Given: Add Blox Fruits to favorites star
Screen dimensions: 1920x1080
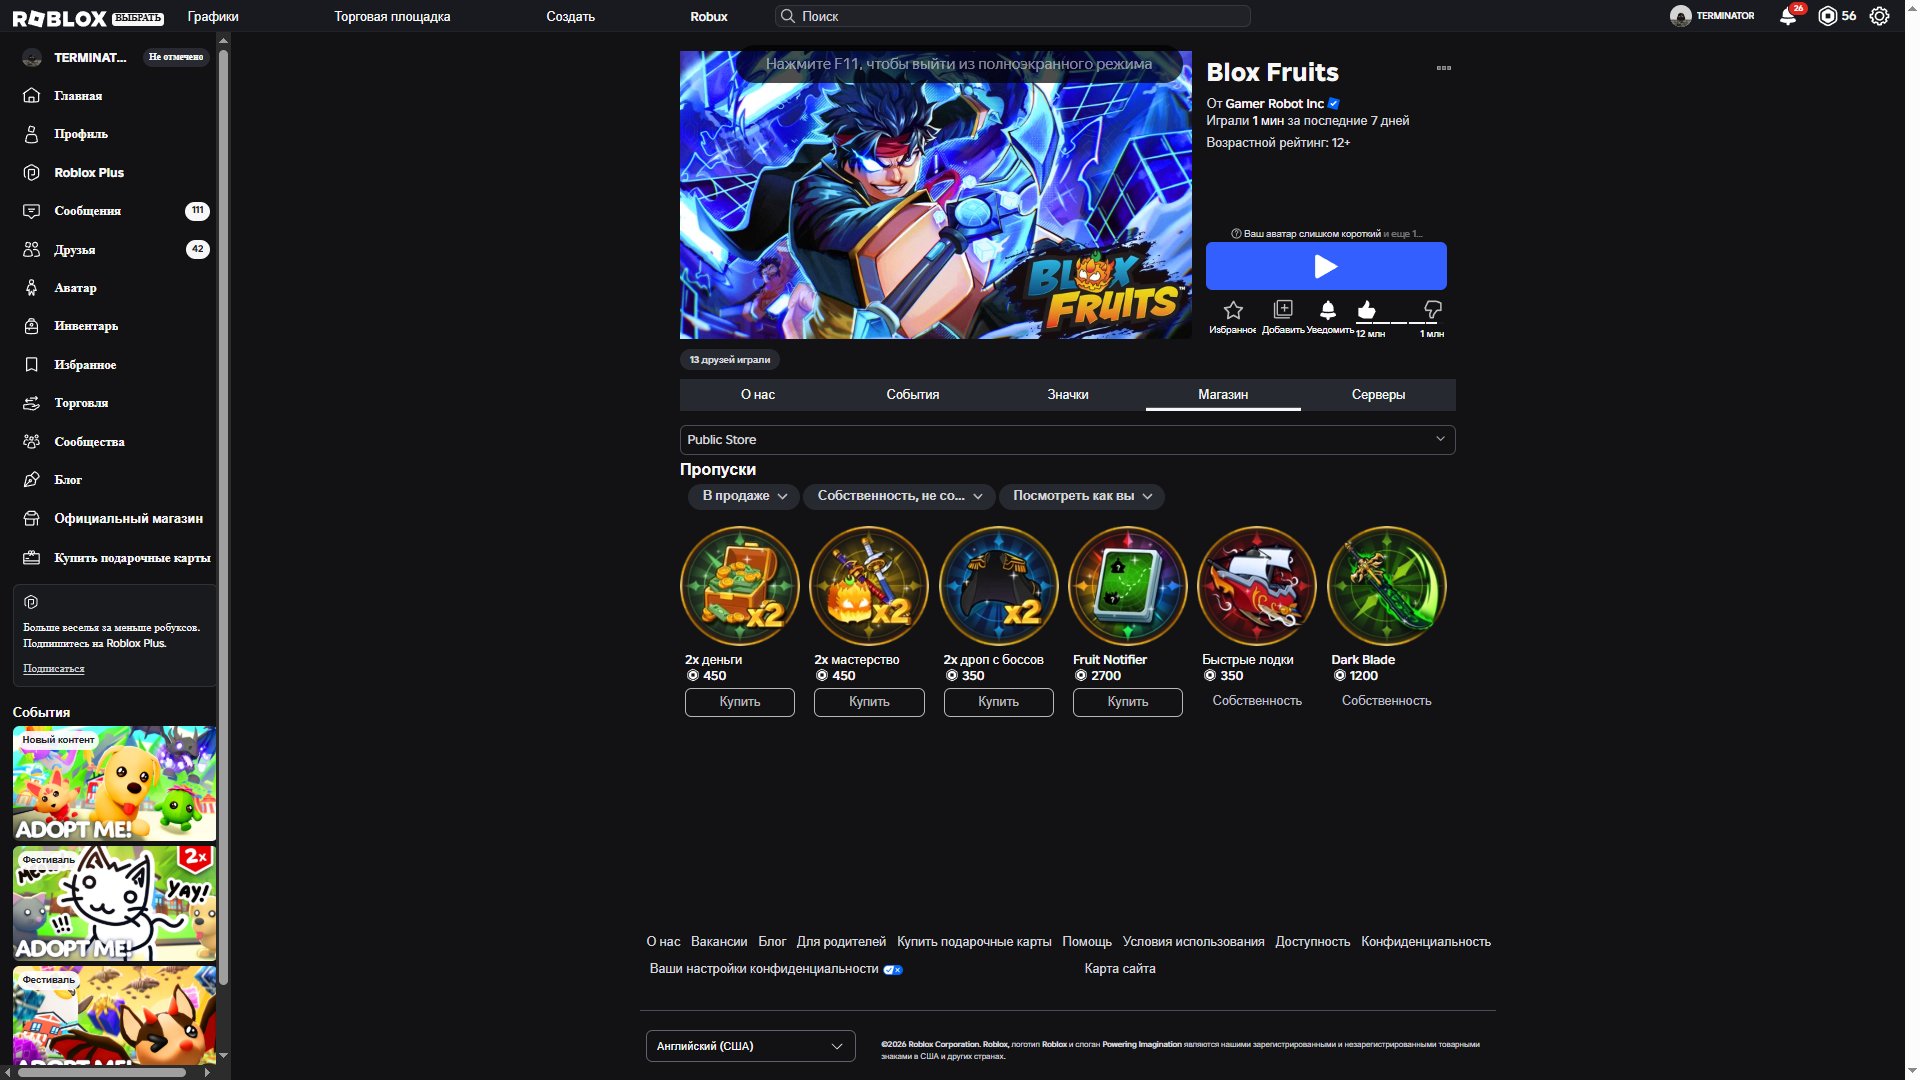Looking at the screenshot, I should (1233, 310).
